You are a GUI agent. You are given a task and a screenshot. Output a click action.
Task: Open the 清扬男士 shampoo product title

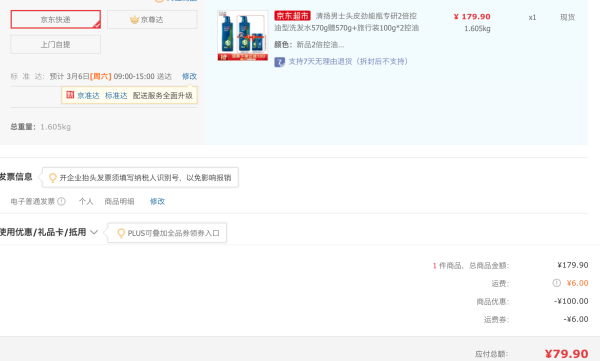tap(347, 22)
